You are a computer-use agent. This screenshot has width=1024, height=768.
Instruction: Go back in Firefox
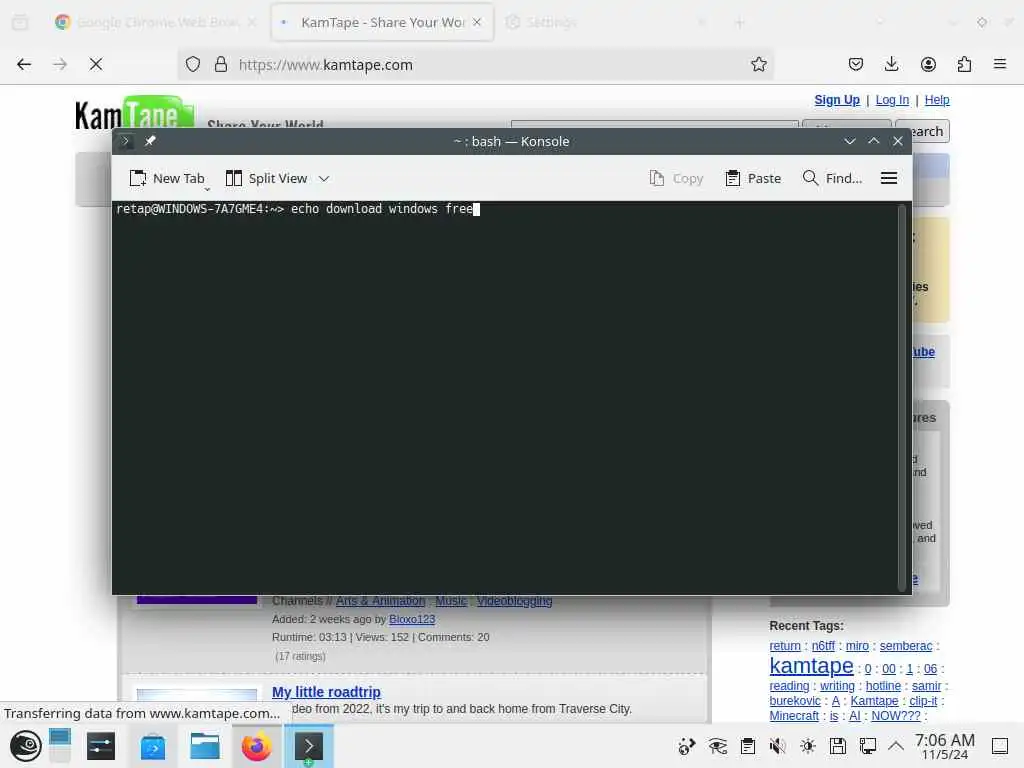click(24, 64)
